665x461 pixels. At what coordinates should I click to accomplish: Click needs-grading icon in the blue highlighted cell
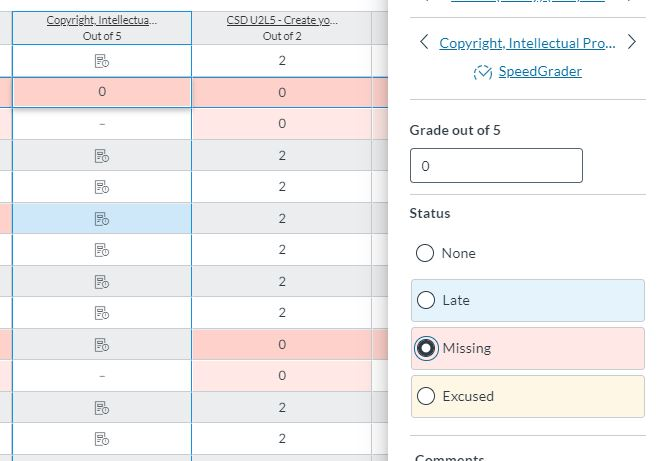(101, 218)
